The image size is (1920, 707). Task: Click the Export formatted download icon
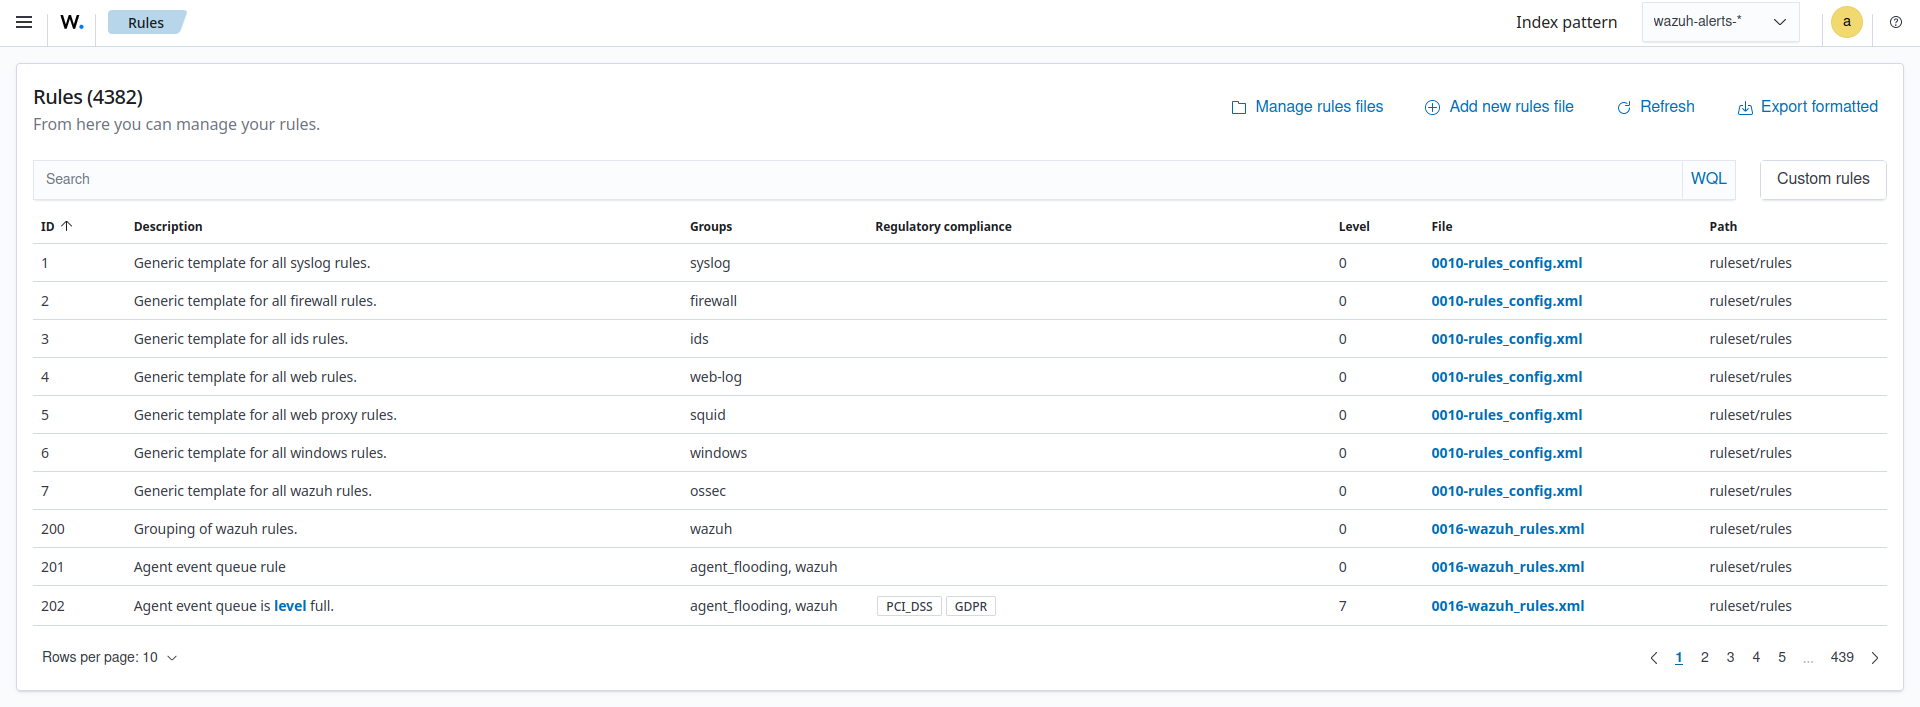(1745, 108)
